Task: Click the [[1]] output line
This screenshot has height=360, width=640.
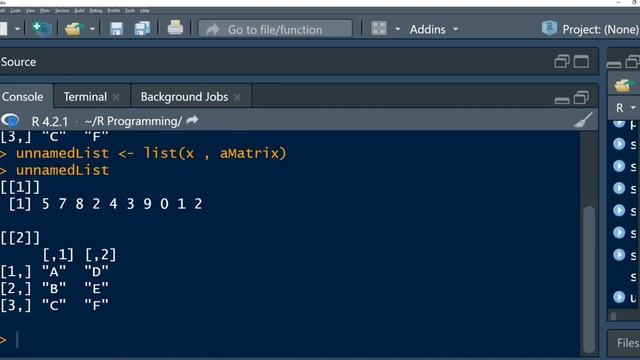Action: (20, 187)
